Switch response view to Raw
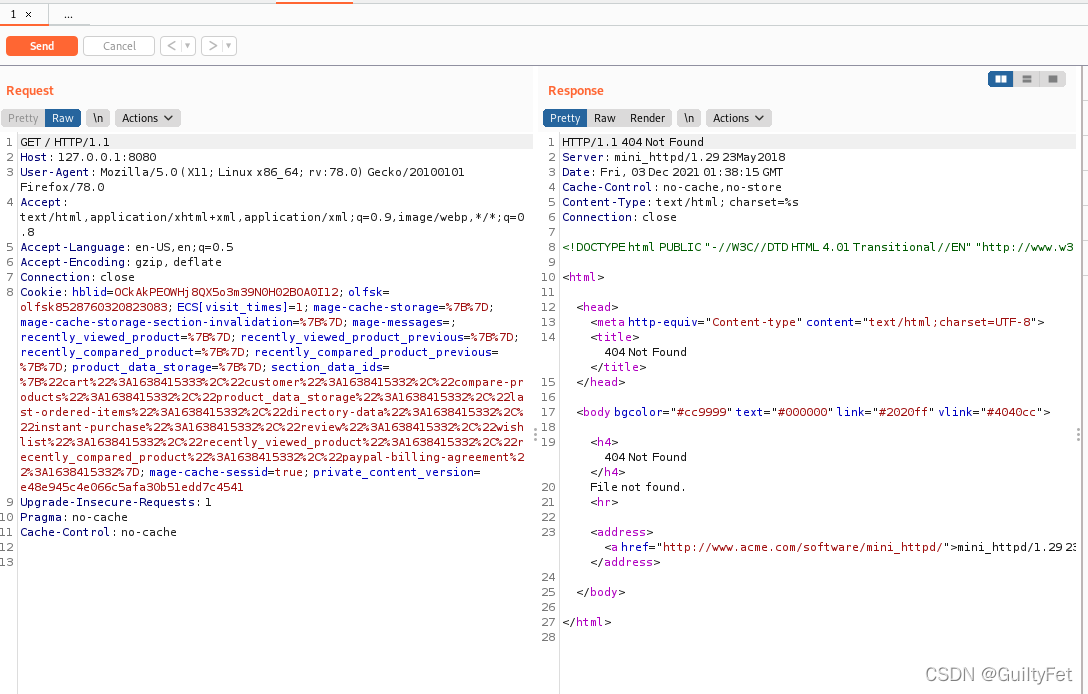1088x694 pixels. pyautogui.click(x=604, y=118)
